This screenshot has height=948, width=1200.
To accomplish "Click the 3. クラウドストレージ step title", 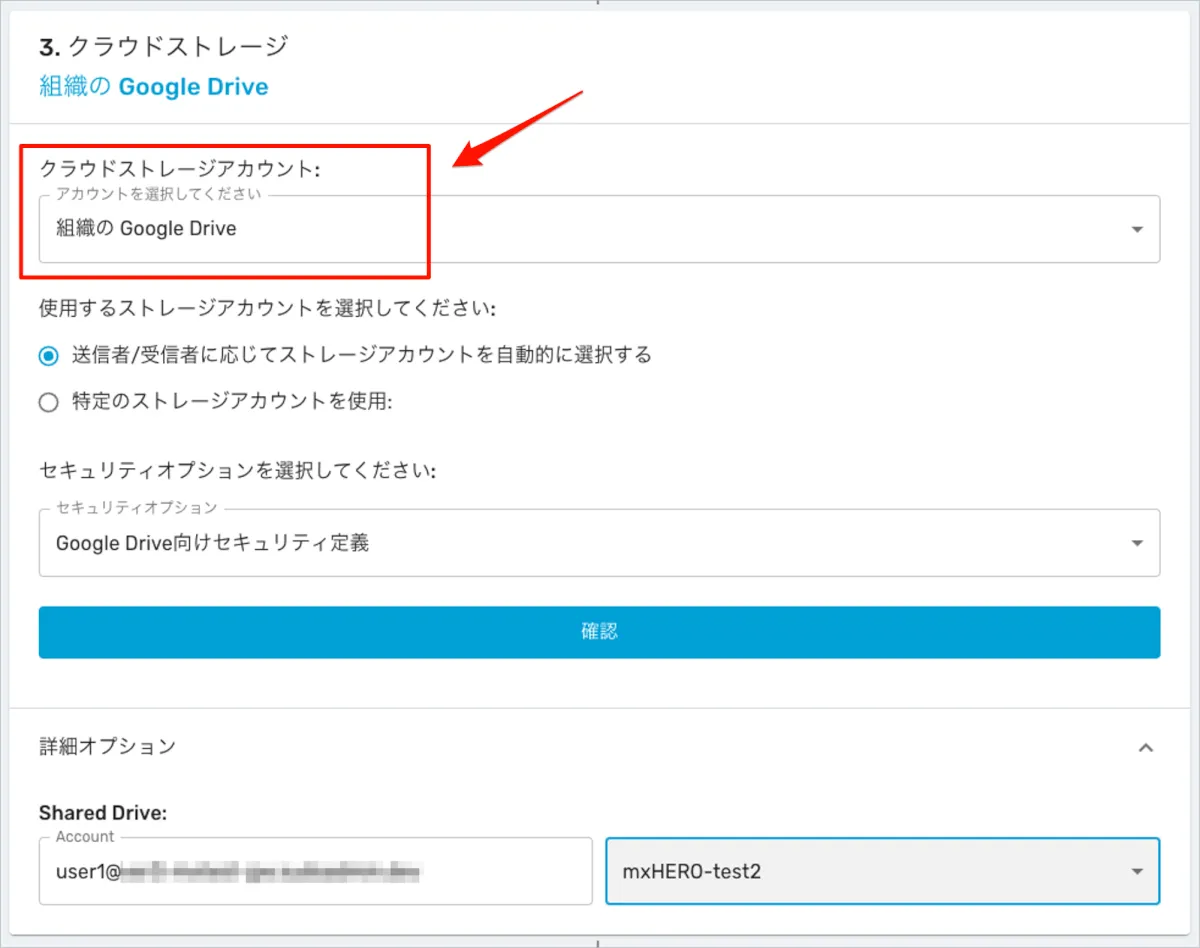I will (164, 45).
